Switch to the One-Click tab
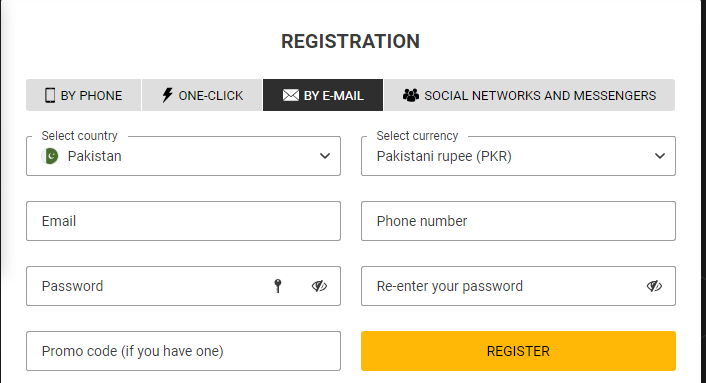The image size is (706, 383). [202, 95]
